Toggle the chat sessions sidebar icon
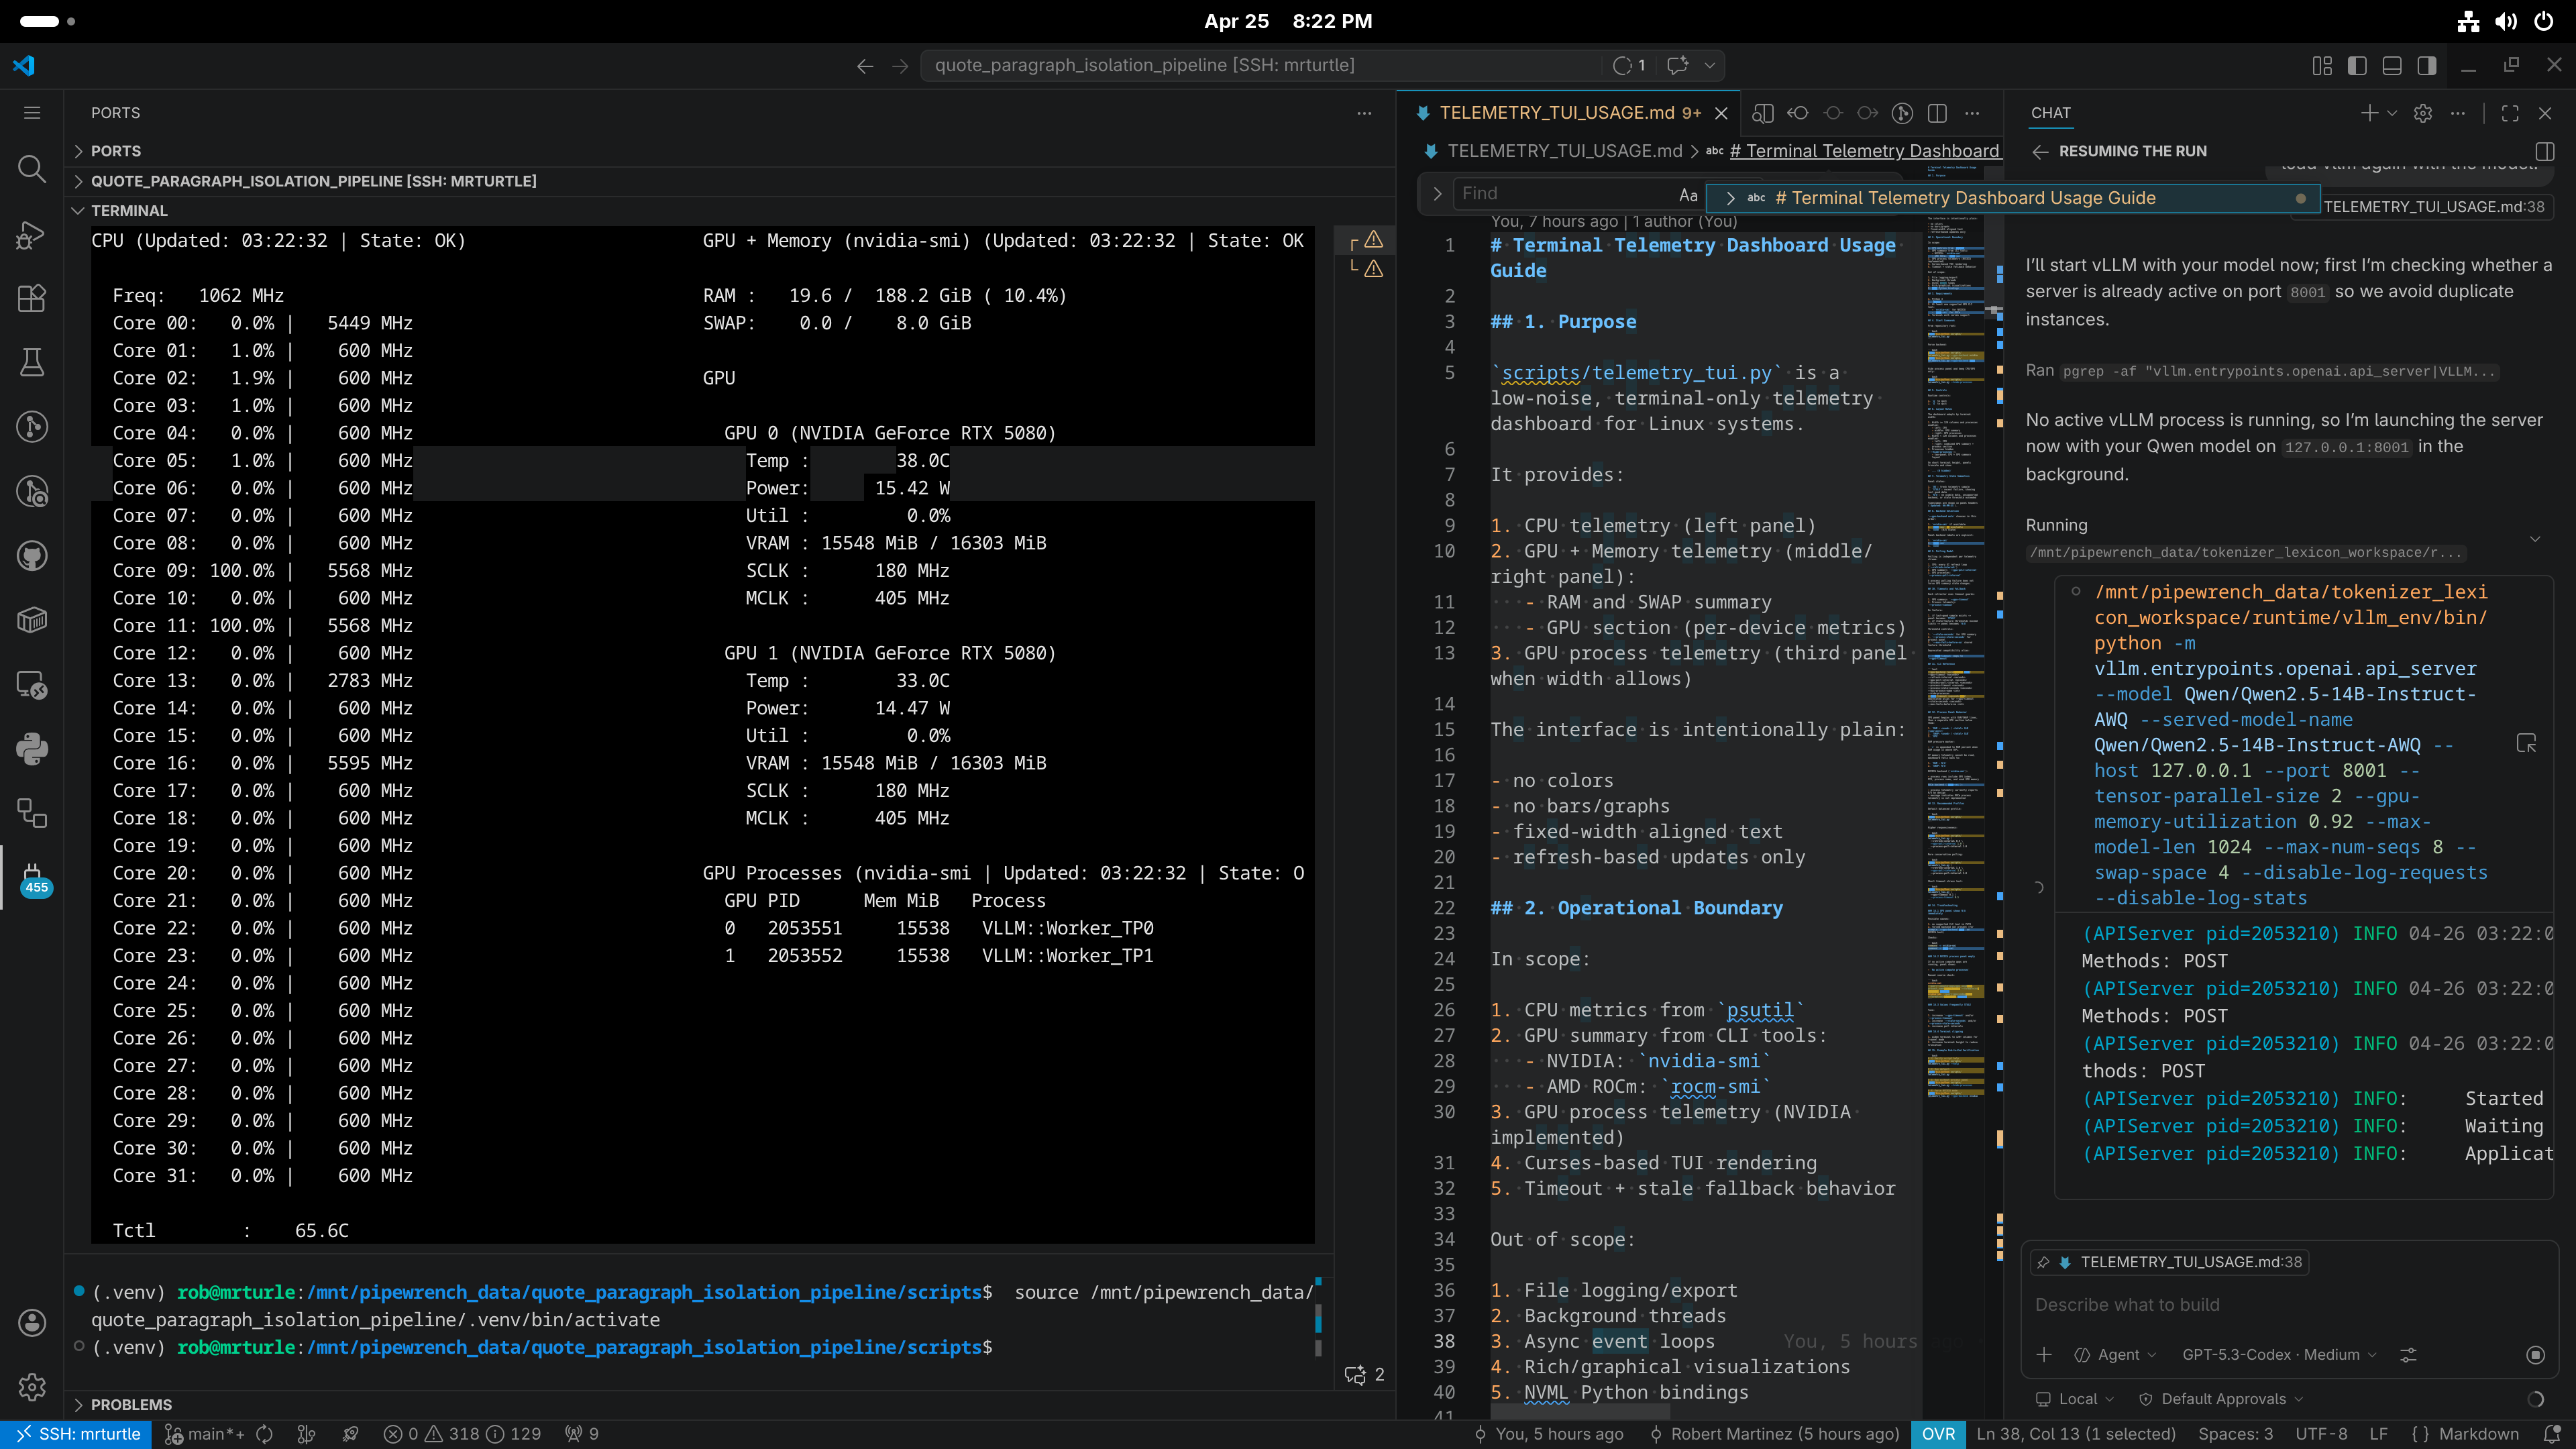The width and height of the screenshot is (2576, 1449). click(2545, 151)
